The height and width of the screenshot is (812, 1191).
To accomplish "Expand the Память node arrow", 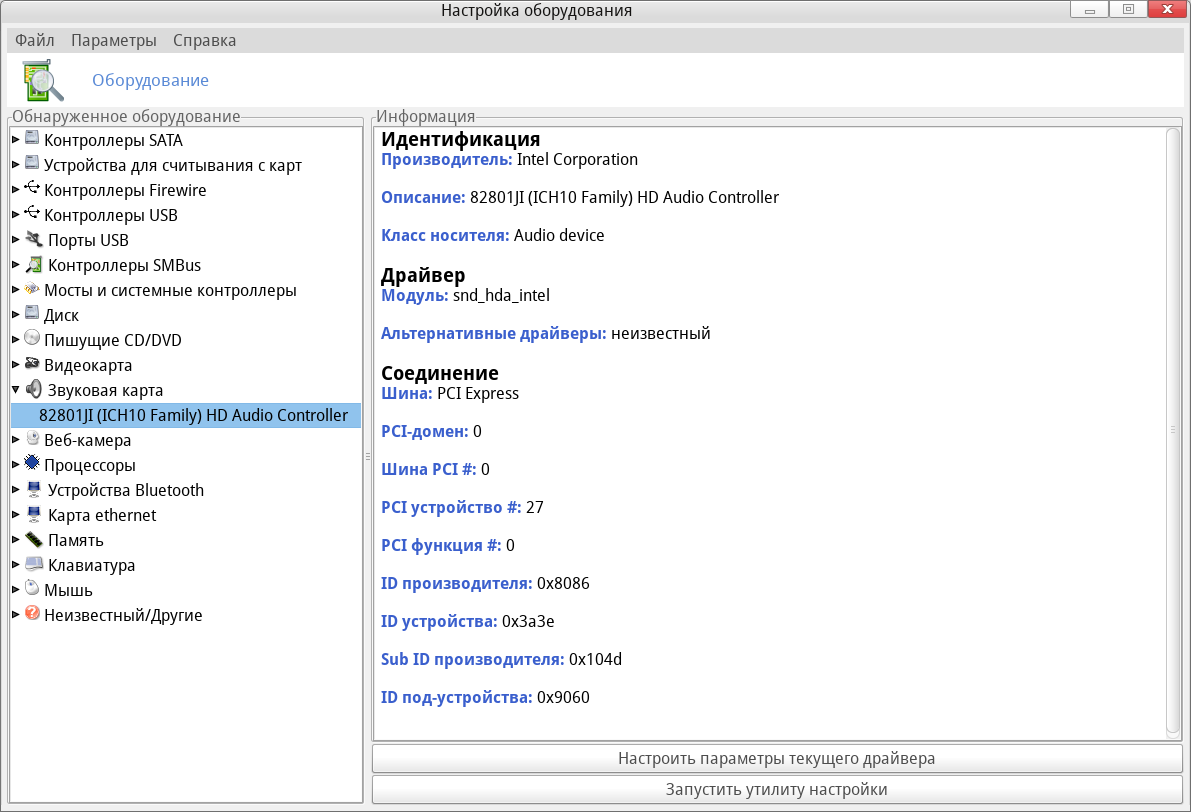I will click(15, 539).
